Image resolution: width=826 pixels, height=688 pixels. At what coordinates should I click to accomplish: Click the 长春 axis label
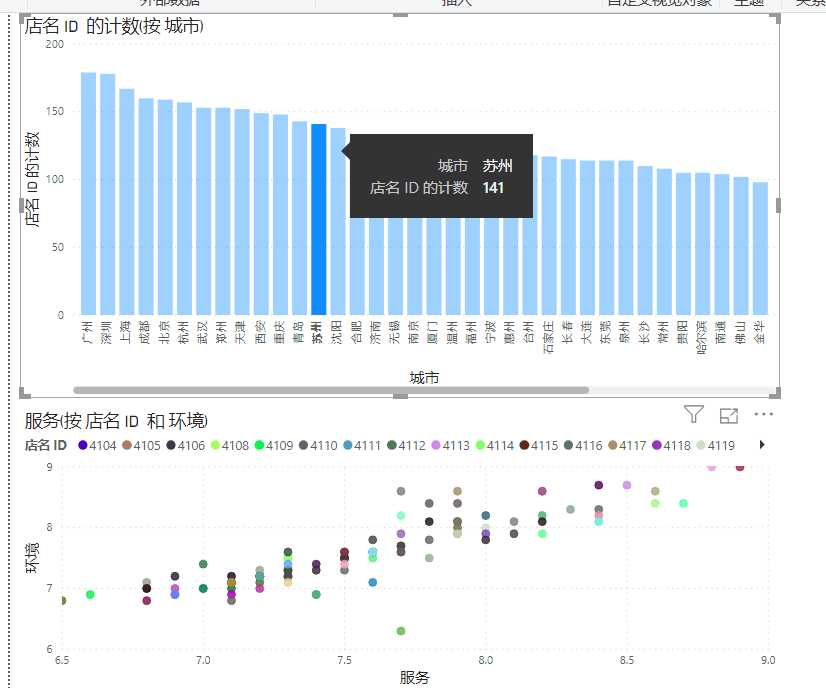568,332
